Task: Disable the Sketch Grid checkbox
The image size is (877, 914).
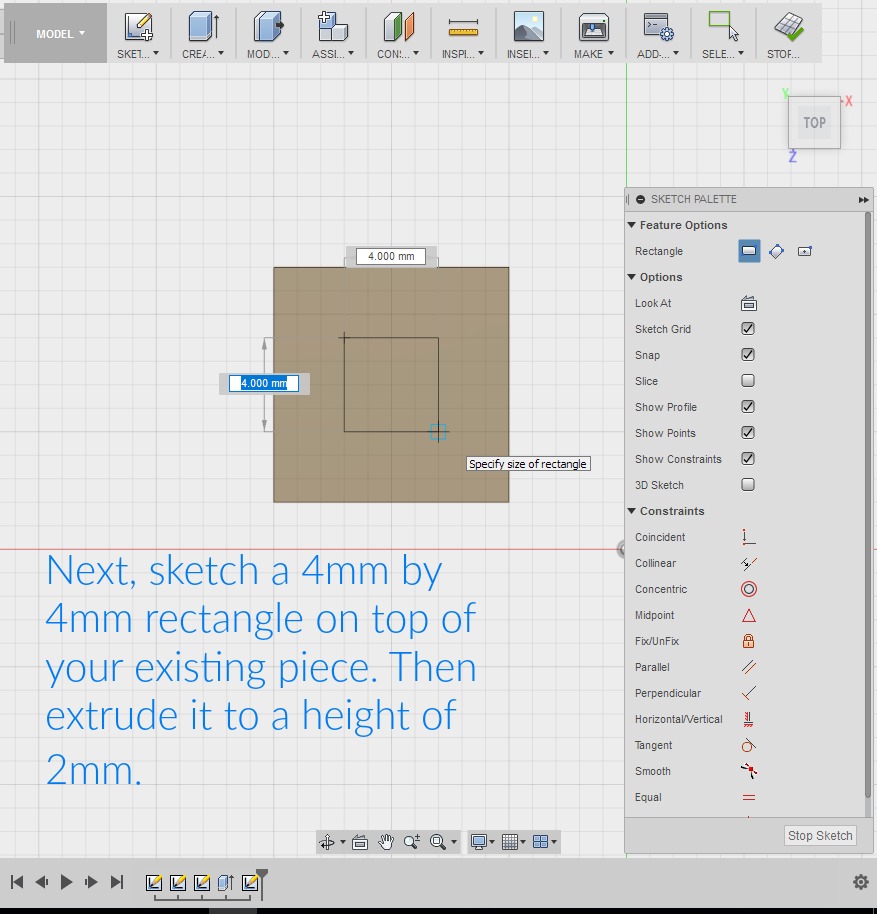Action: point(748,329)
